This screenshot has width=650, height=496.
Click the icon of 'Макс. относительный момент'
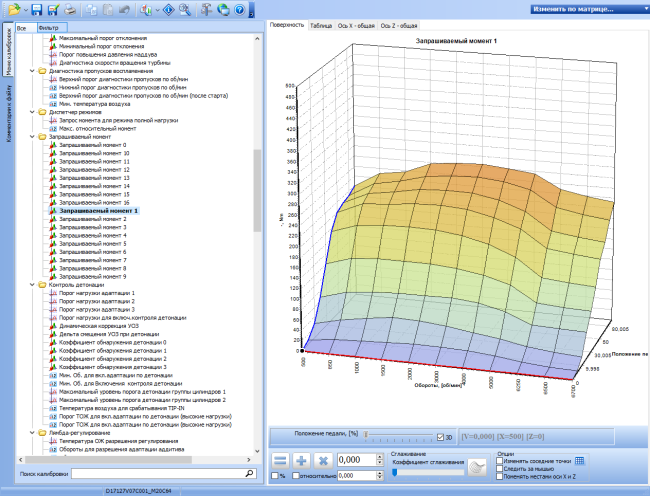click(53, 128)
